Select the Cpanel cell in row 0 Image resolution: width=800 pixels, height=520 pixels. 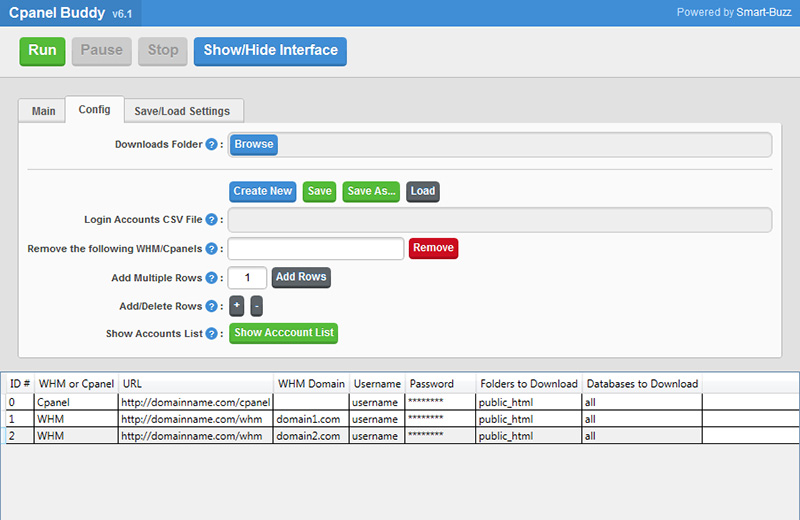point(76,402)
